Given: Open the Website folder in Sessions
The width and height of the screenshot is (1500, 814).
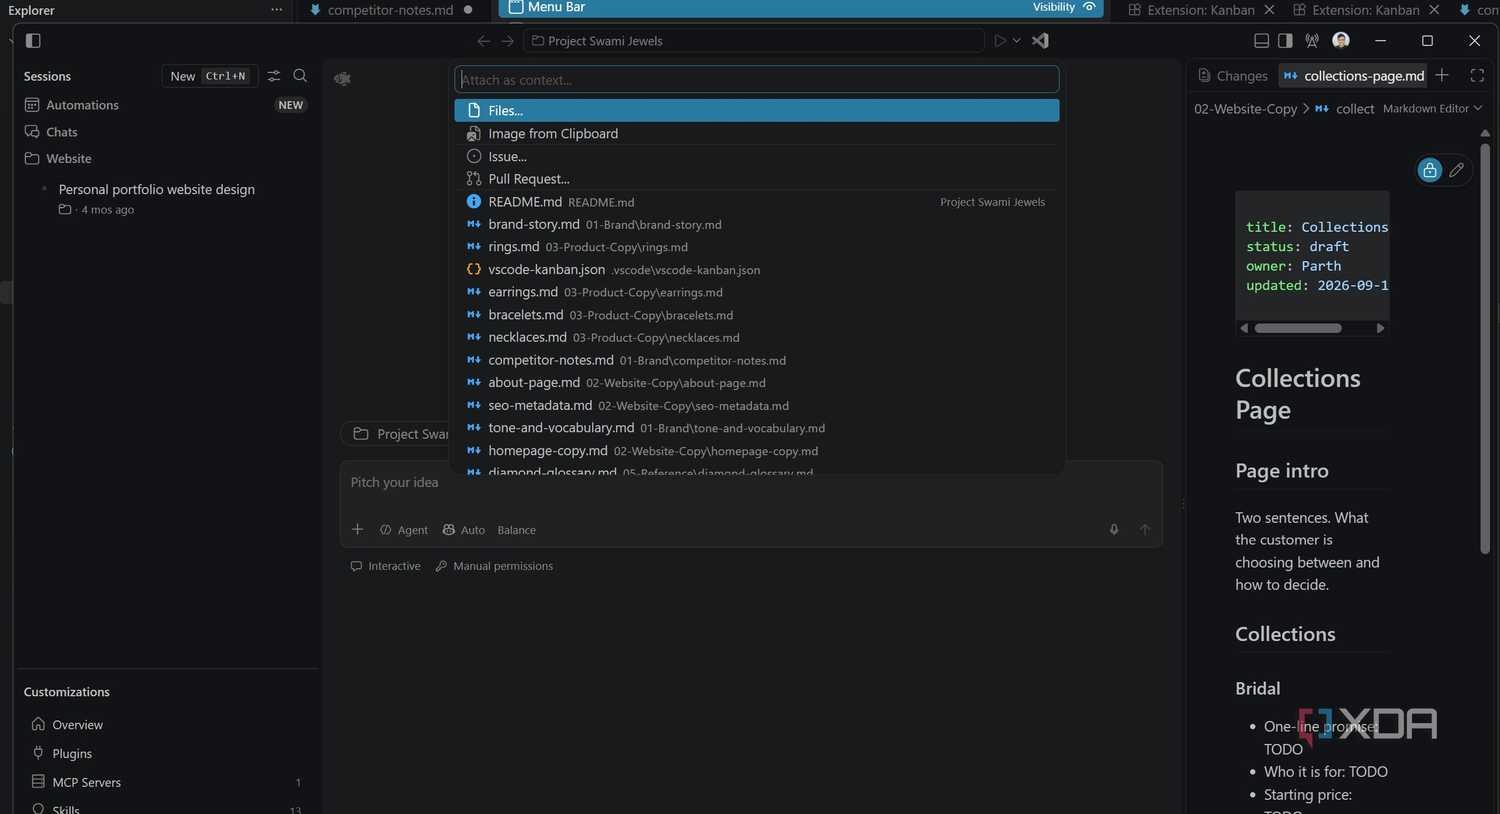Looking at the screenshot, I should (68, 158).
